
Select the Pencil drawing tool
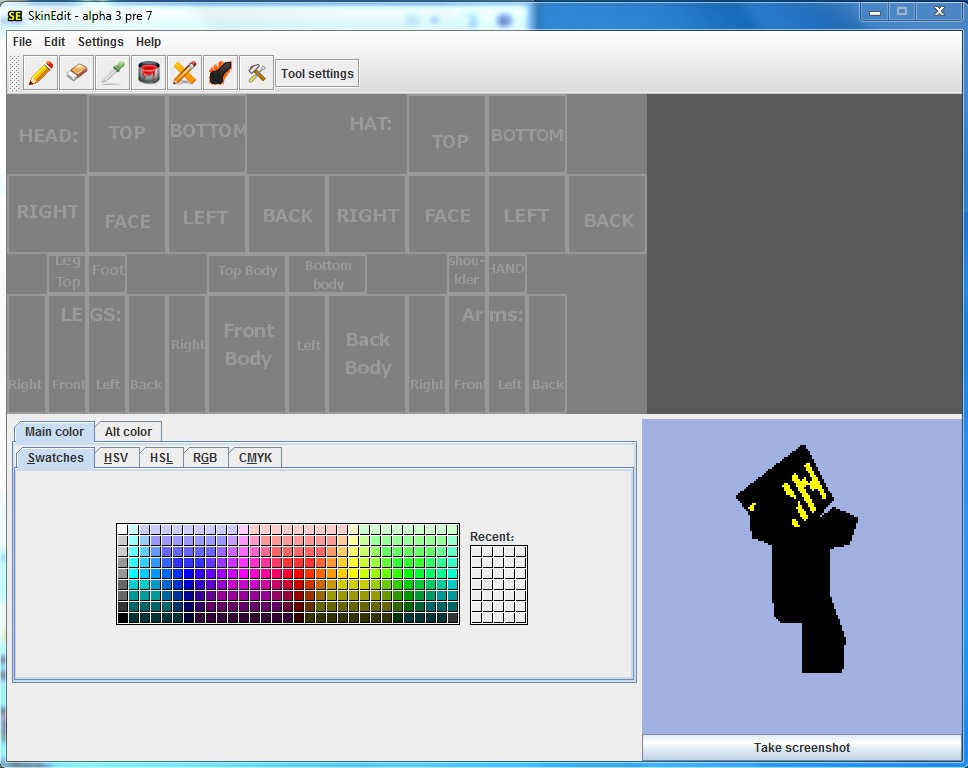tap(41, 73)
